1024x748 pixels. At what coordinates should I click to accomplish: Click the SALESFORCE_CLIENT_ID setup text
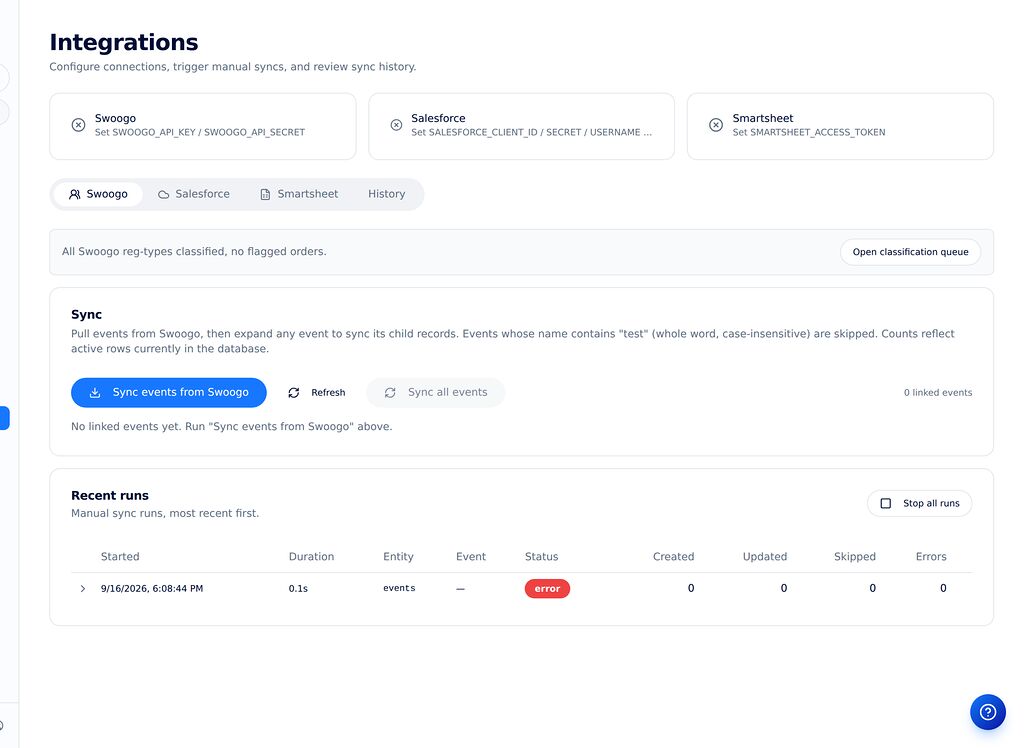pos(532,132)
